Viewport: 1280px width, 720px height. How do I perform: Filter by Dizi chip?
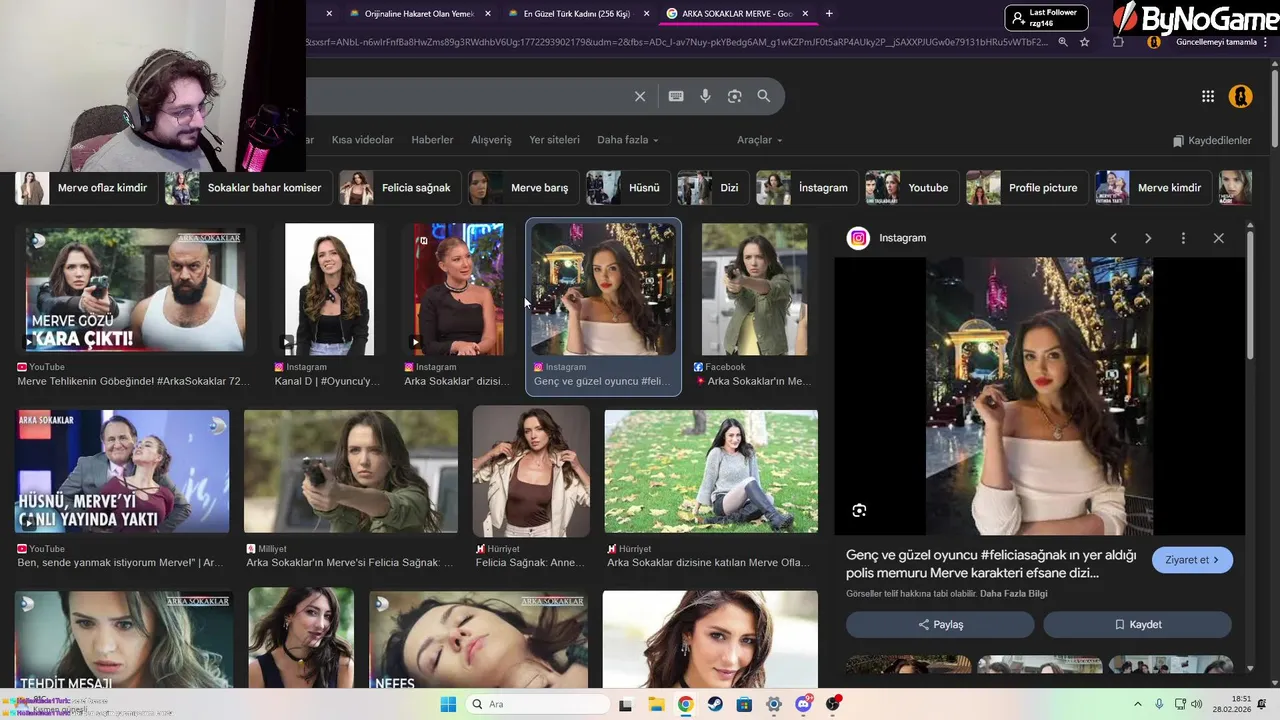[712, 188]
